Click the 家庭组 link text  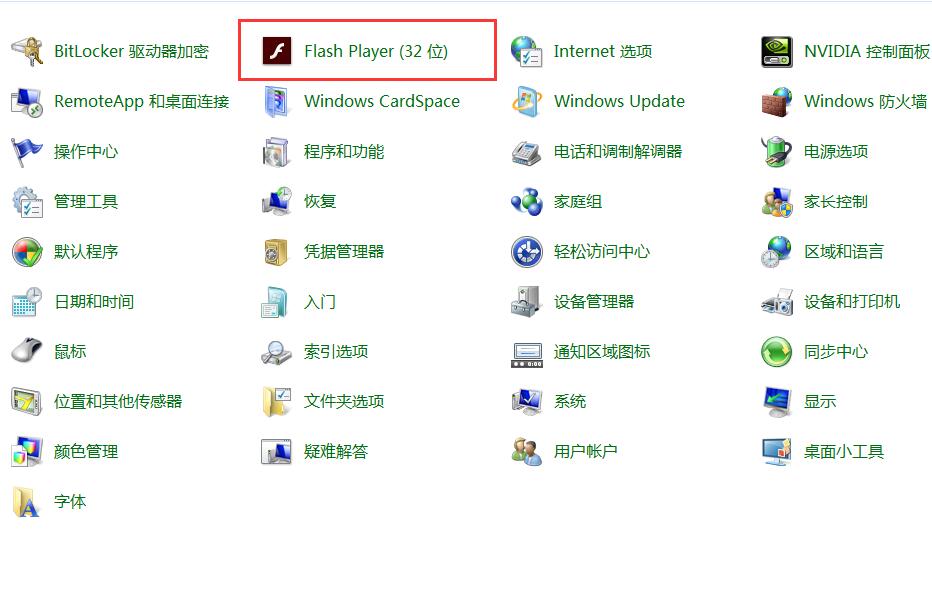point(578,201)
